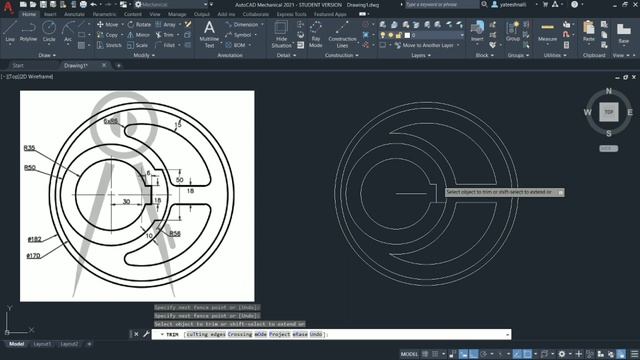Click the Insert block tool
The width and height of the screenshot is (640, 360).
[477, 32]
